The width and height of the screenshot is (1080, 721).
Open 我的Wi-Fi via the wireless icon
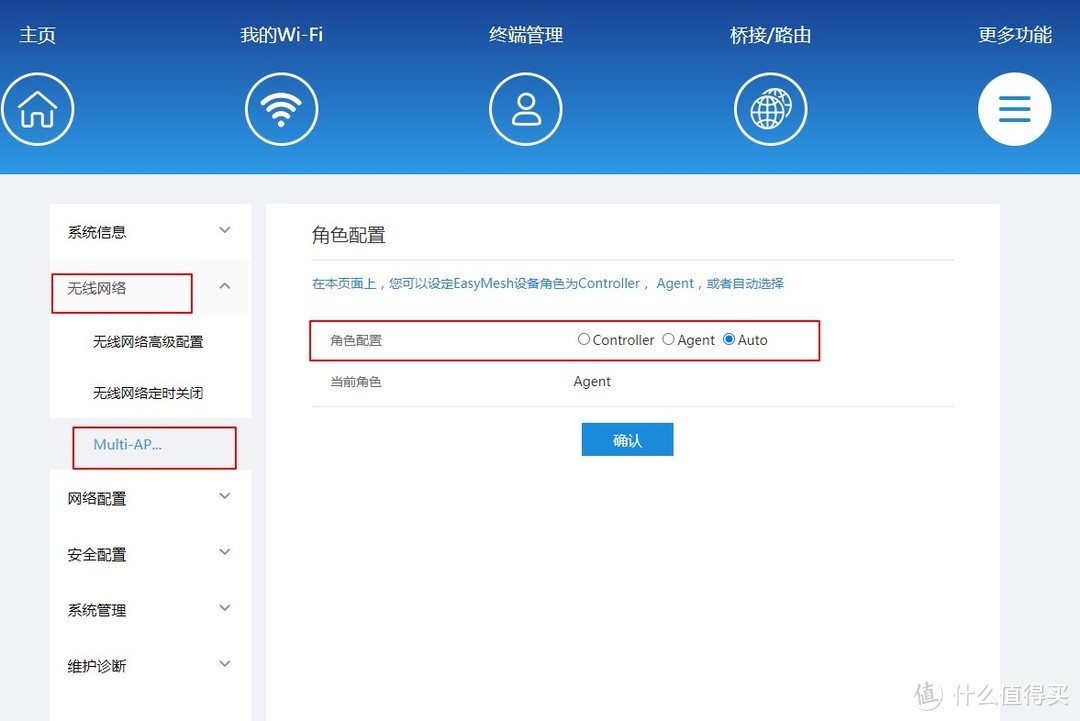pyautogui.click(x=281, y=109)
